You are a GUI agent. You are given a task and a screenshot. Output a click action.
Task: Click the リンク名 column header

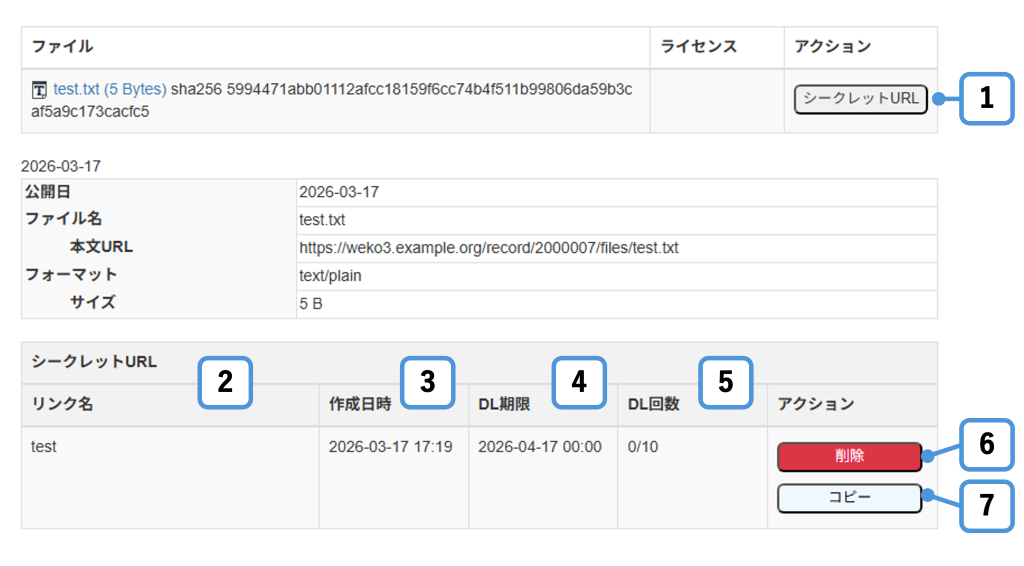(x=62, y=405)
